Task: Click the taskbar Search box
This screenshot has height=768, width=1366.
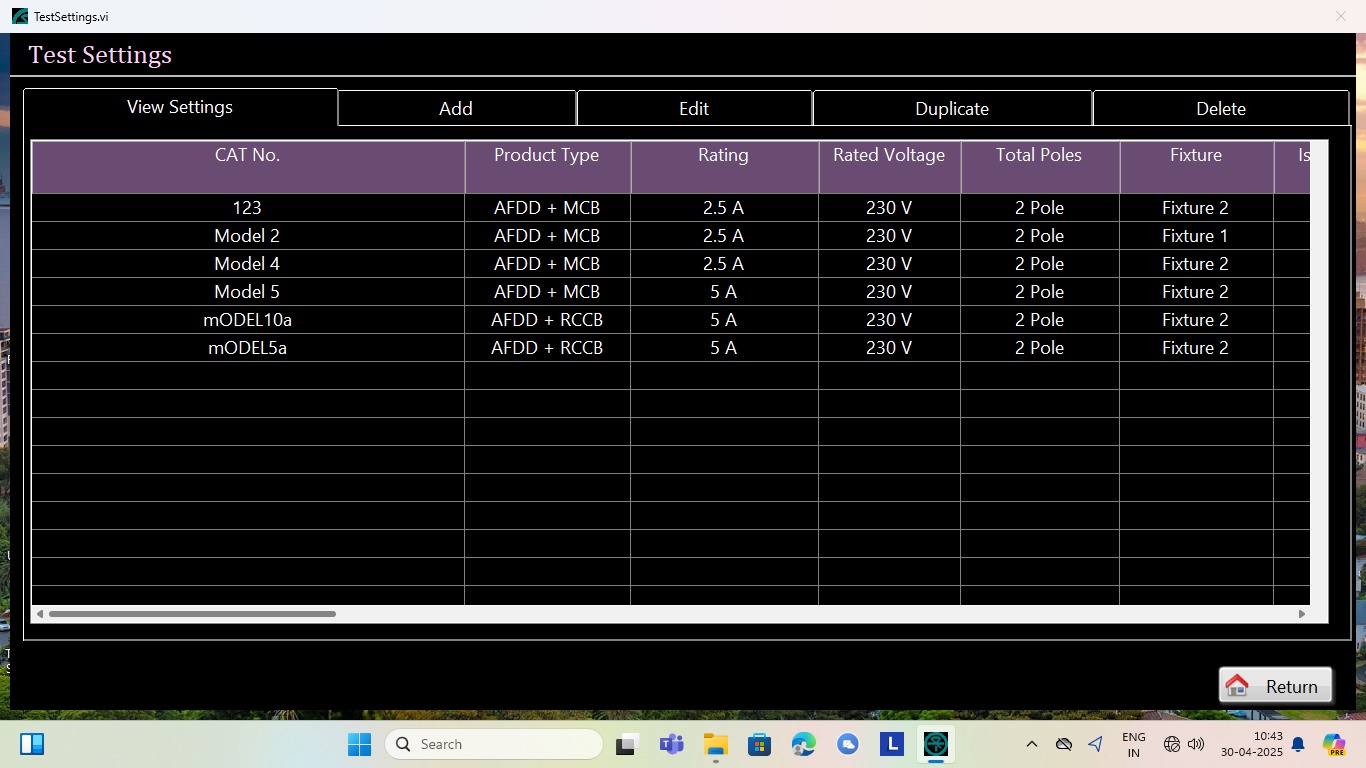Action: [494, 744]
